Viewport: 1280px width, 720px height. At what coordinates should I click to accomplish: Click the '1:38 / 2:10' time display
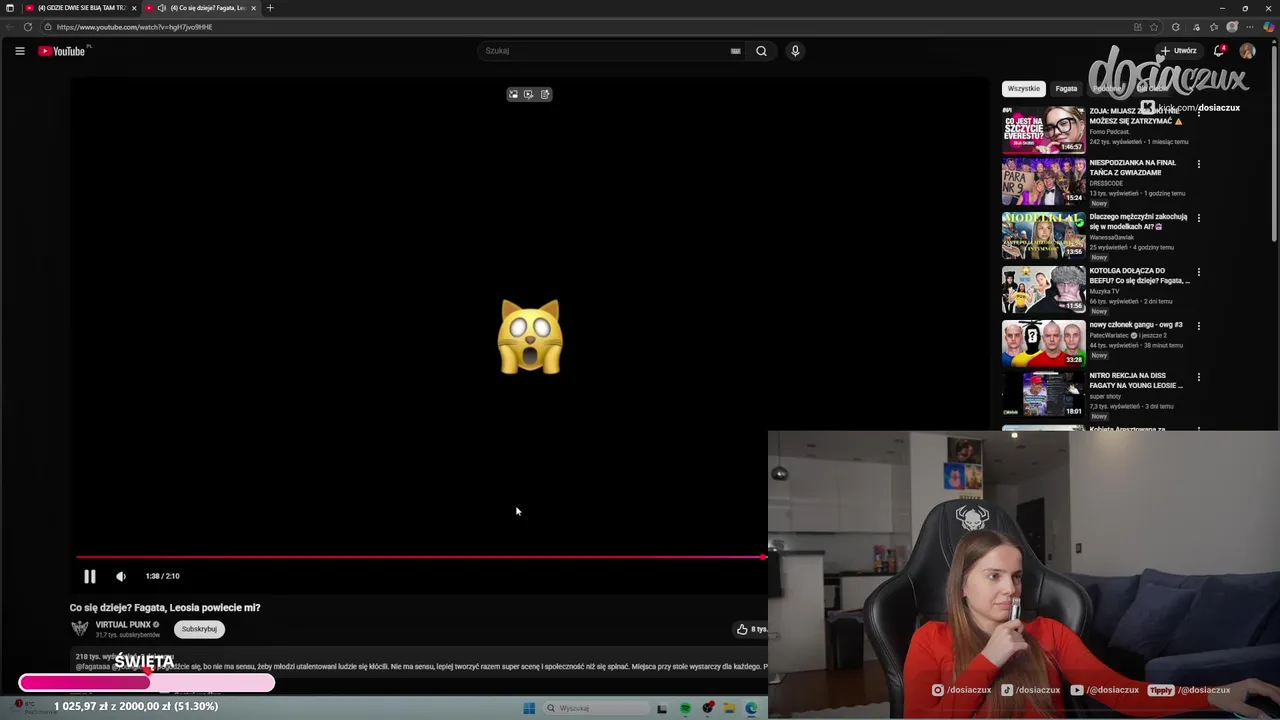point(162,576)
